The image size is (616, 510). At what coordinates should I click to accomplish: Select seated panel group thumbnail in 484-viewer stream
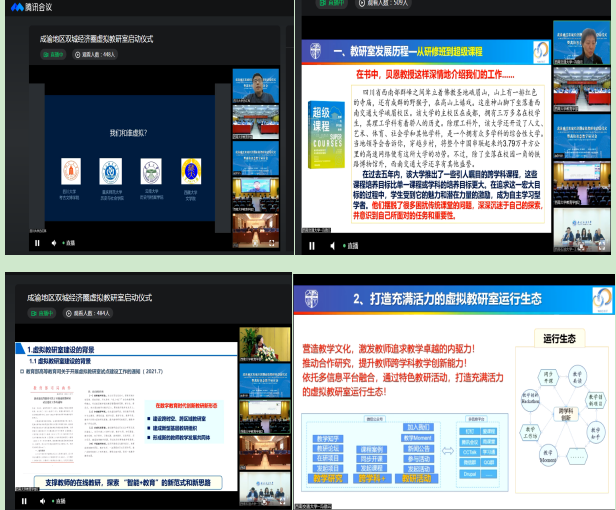(265, 489)
